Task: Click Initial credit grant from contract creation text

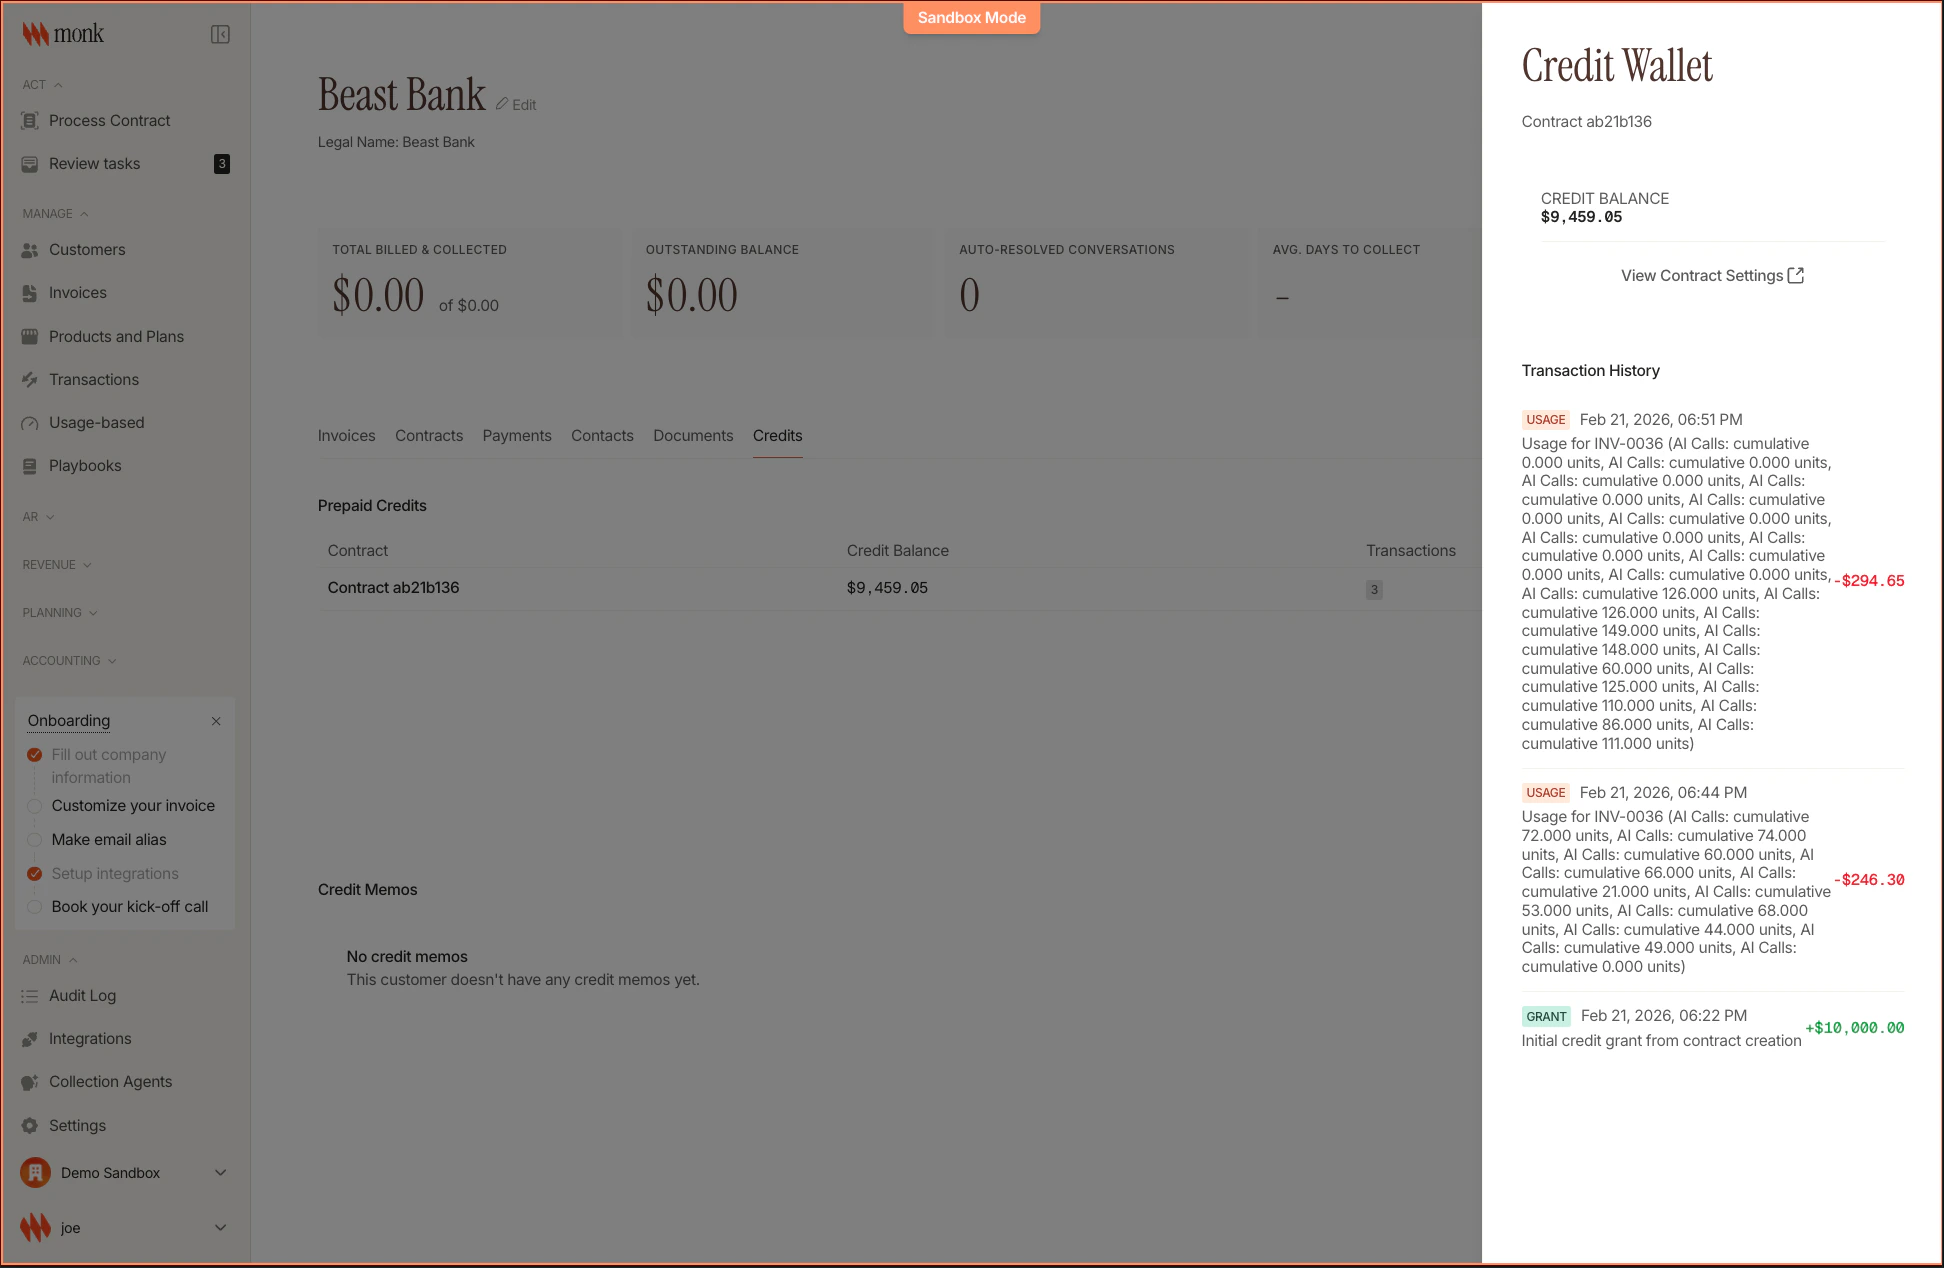Action: pyautogui.click(x=1661, y=1041)
